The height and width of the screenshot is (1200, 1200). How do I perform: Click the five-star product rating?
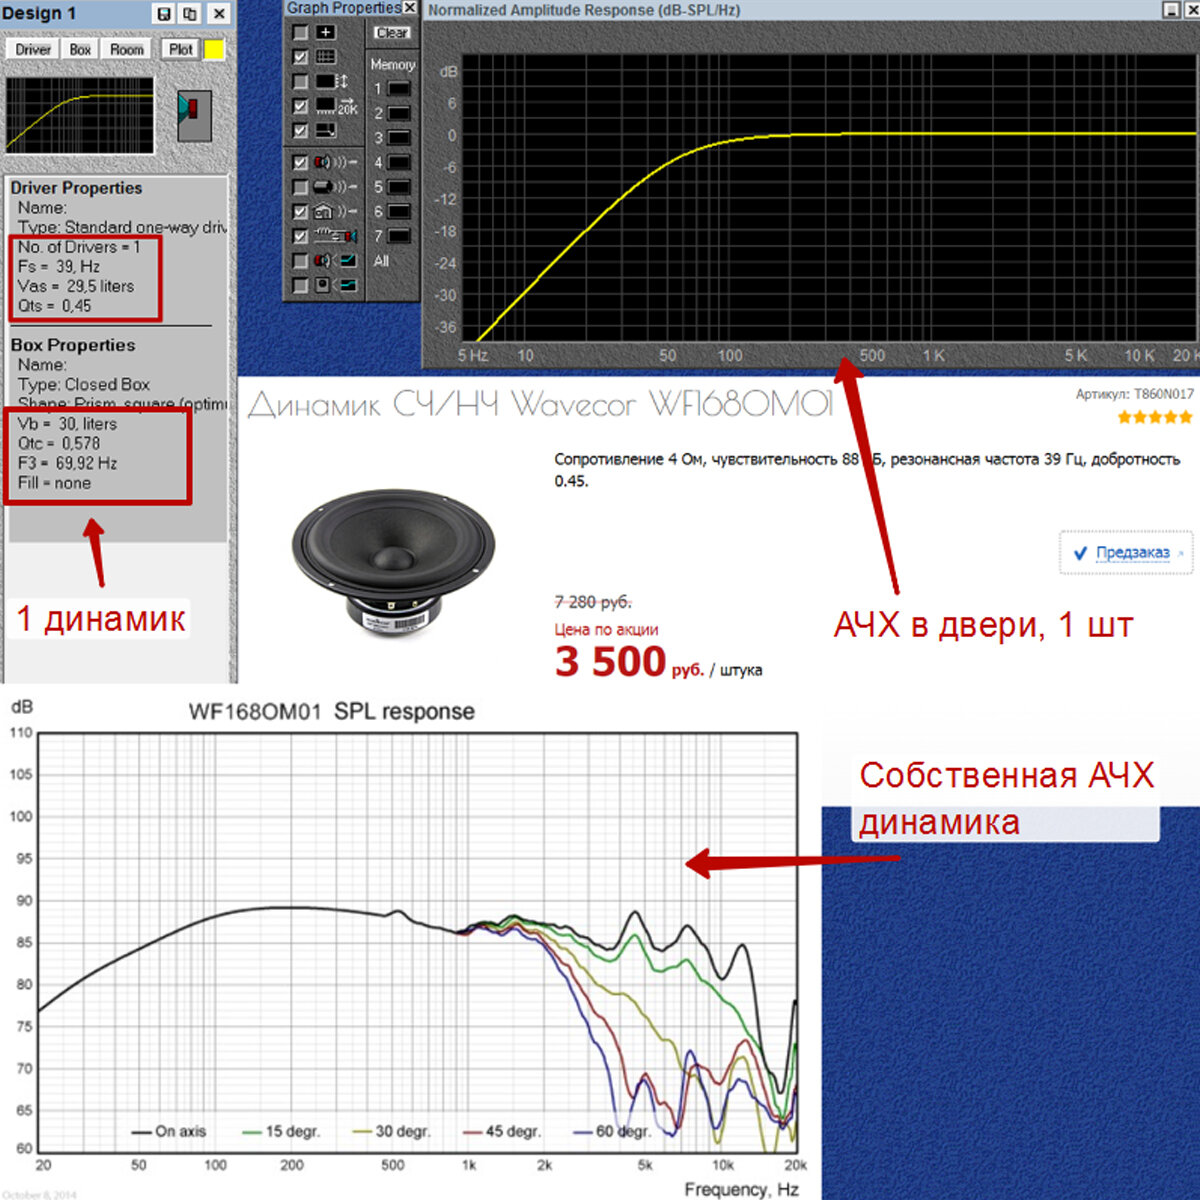tap(1155, 417)
